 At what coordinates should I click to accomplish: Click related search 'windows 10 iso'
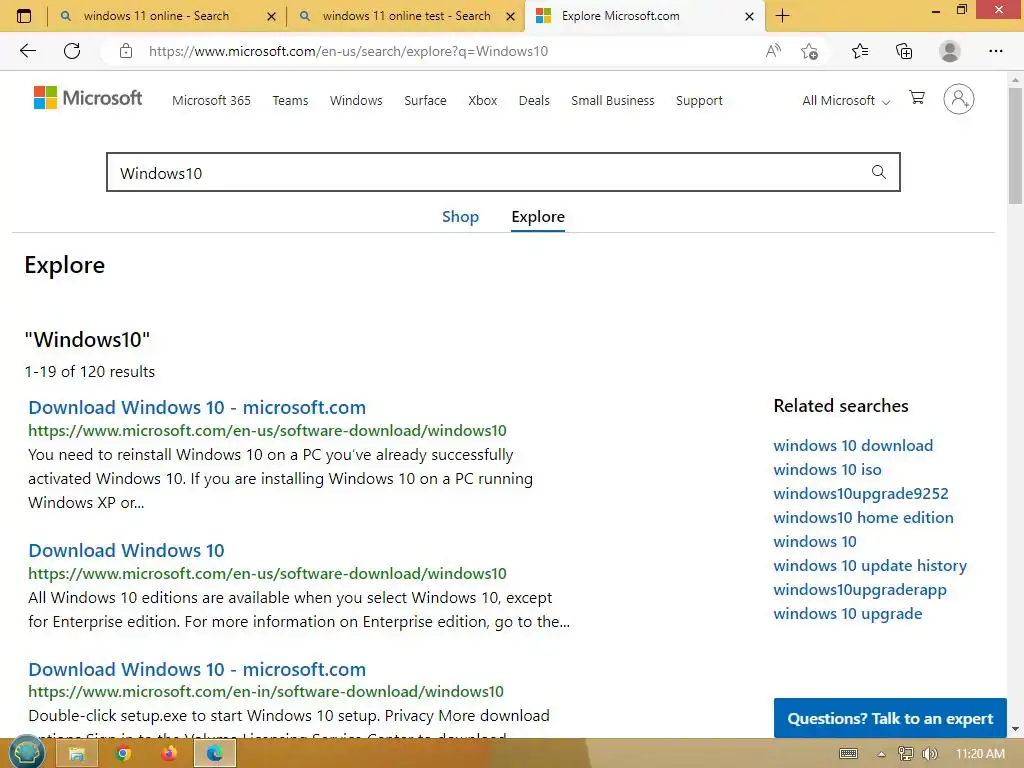827,470
